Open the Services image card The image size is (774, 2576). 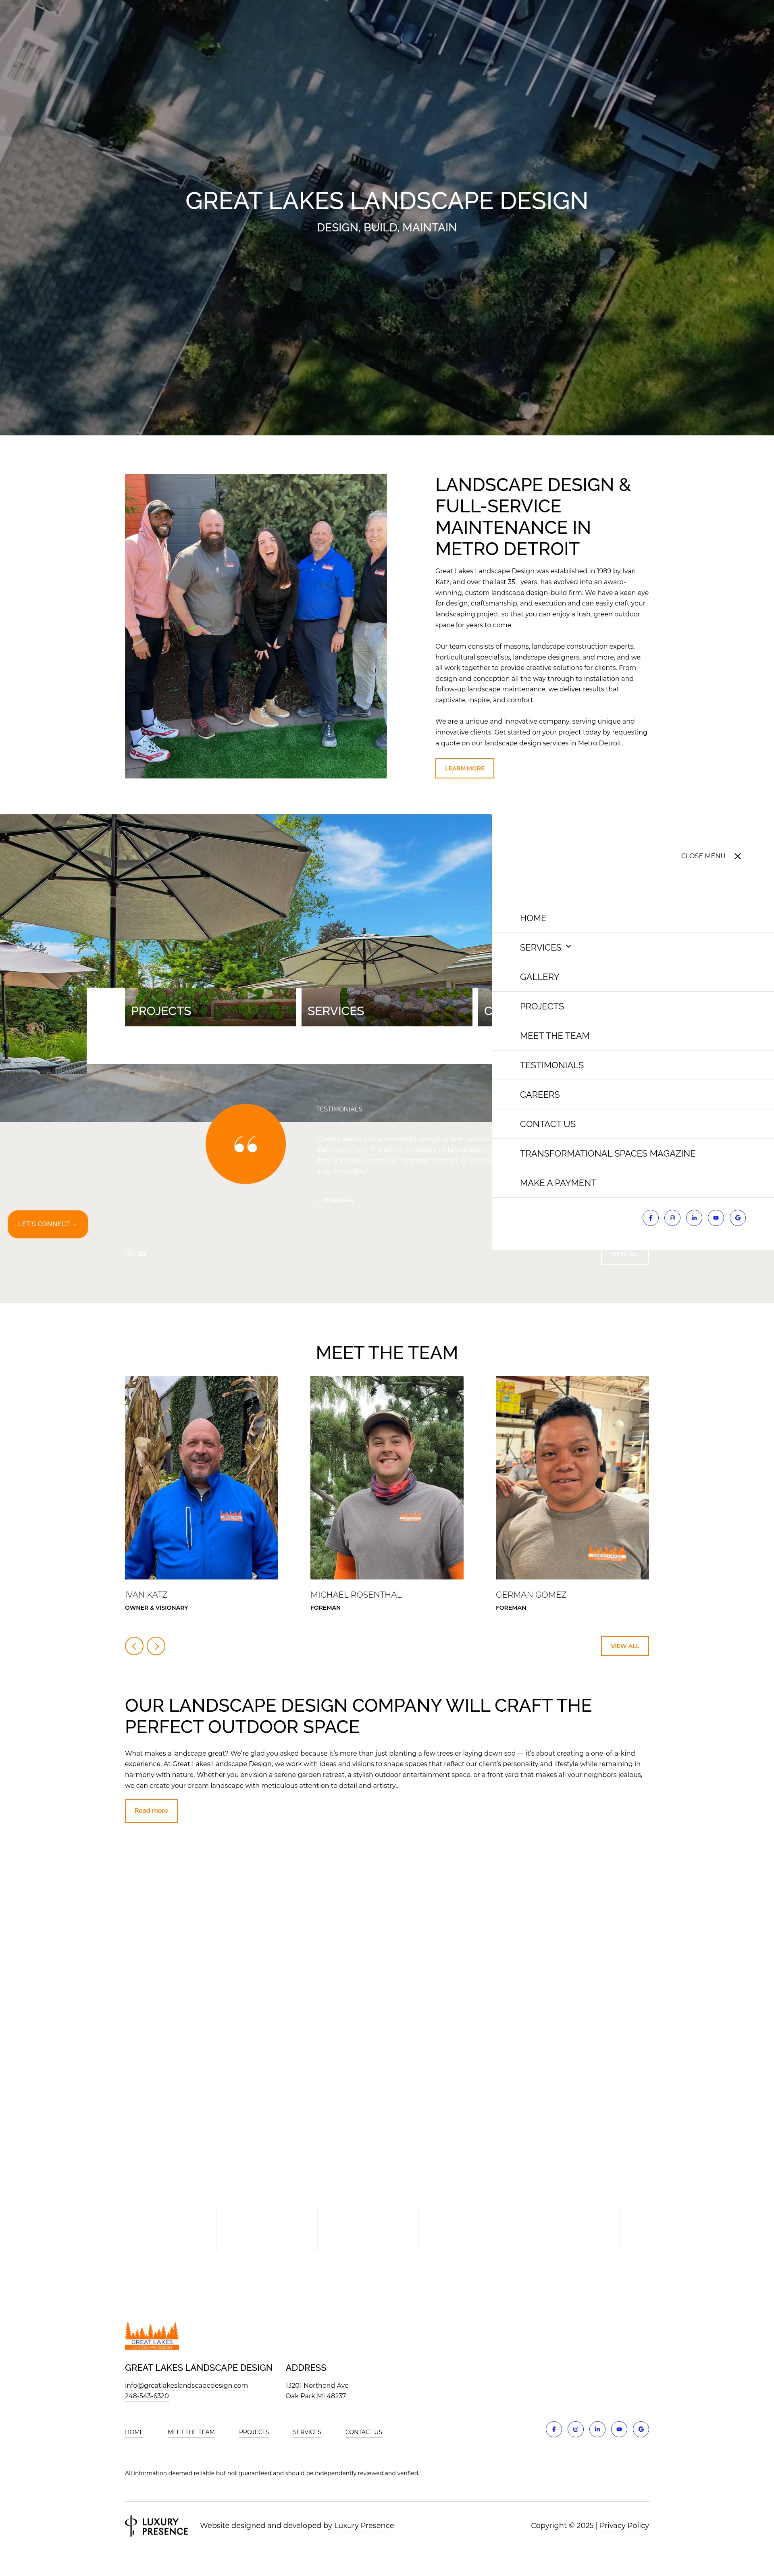[x=387, y=1007]
